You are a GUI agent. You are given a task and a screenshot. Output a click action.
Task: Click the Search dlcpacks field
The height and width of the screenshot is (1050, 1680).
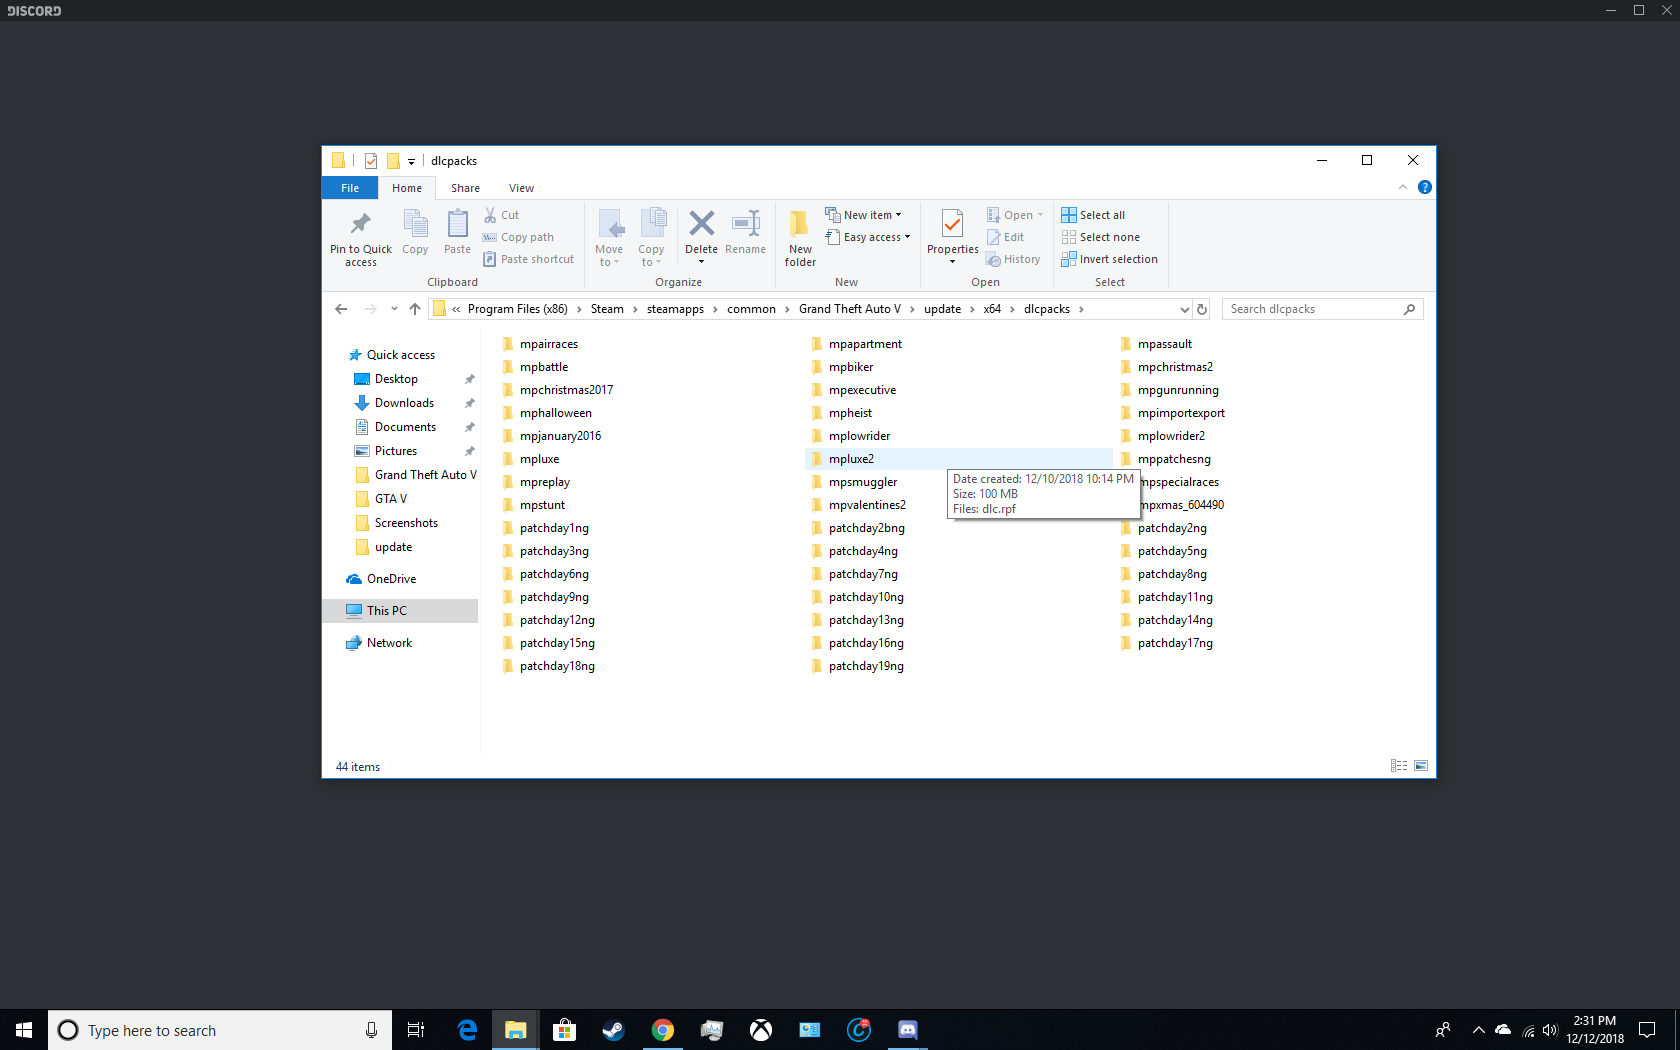[1322, 309]
